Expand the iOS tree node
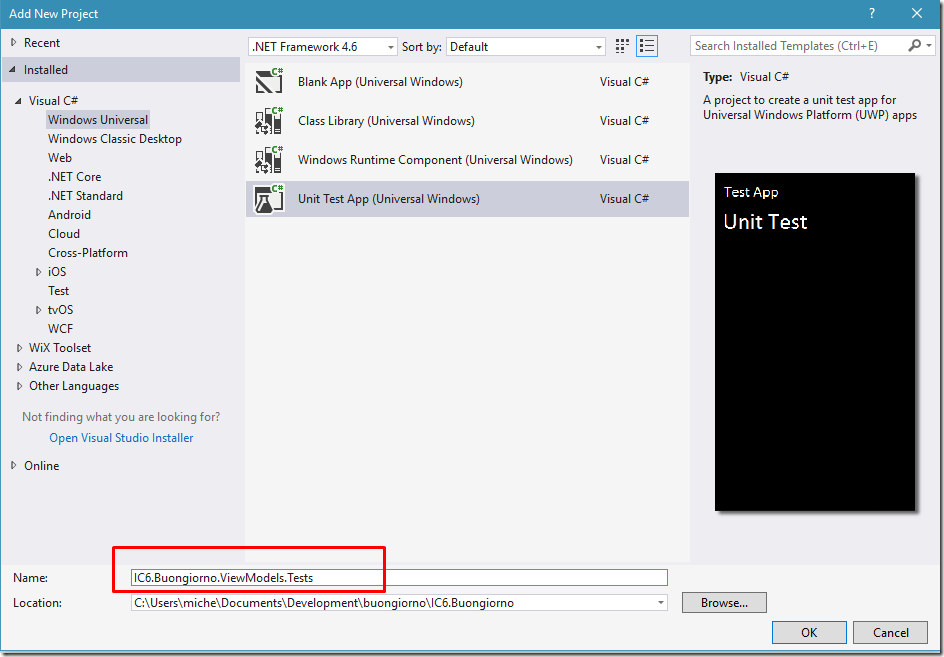Screen dimensions: 944x657 pos(38,272)
